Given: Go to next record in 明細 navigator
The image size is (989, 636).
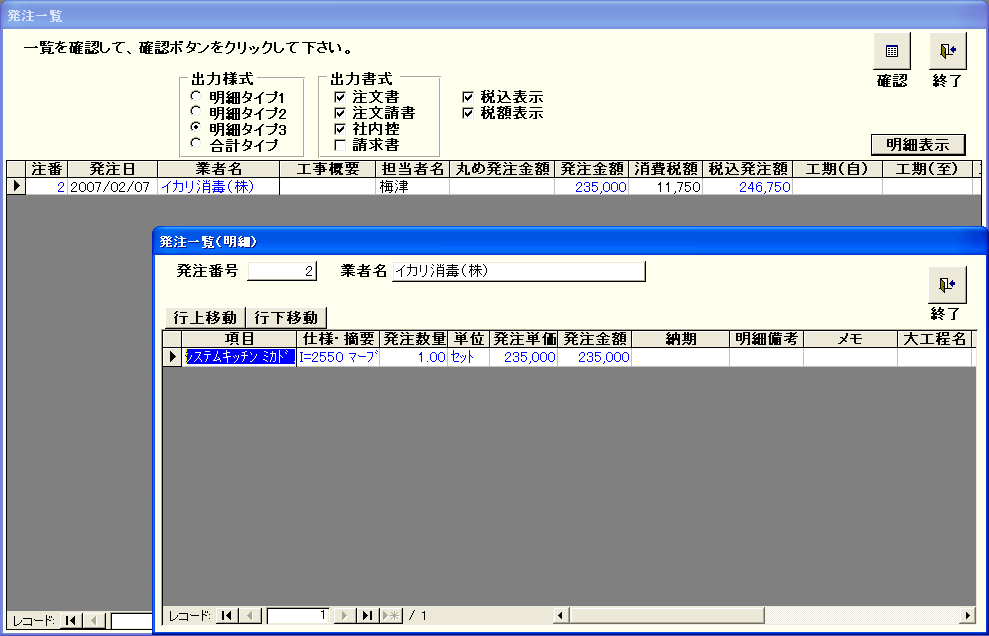Looking at the screenshot, I should point(344,615).
